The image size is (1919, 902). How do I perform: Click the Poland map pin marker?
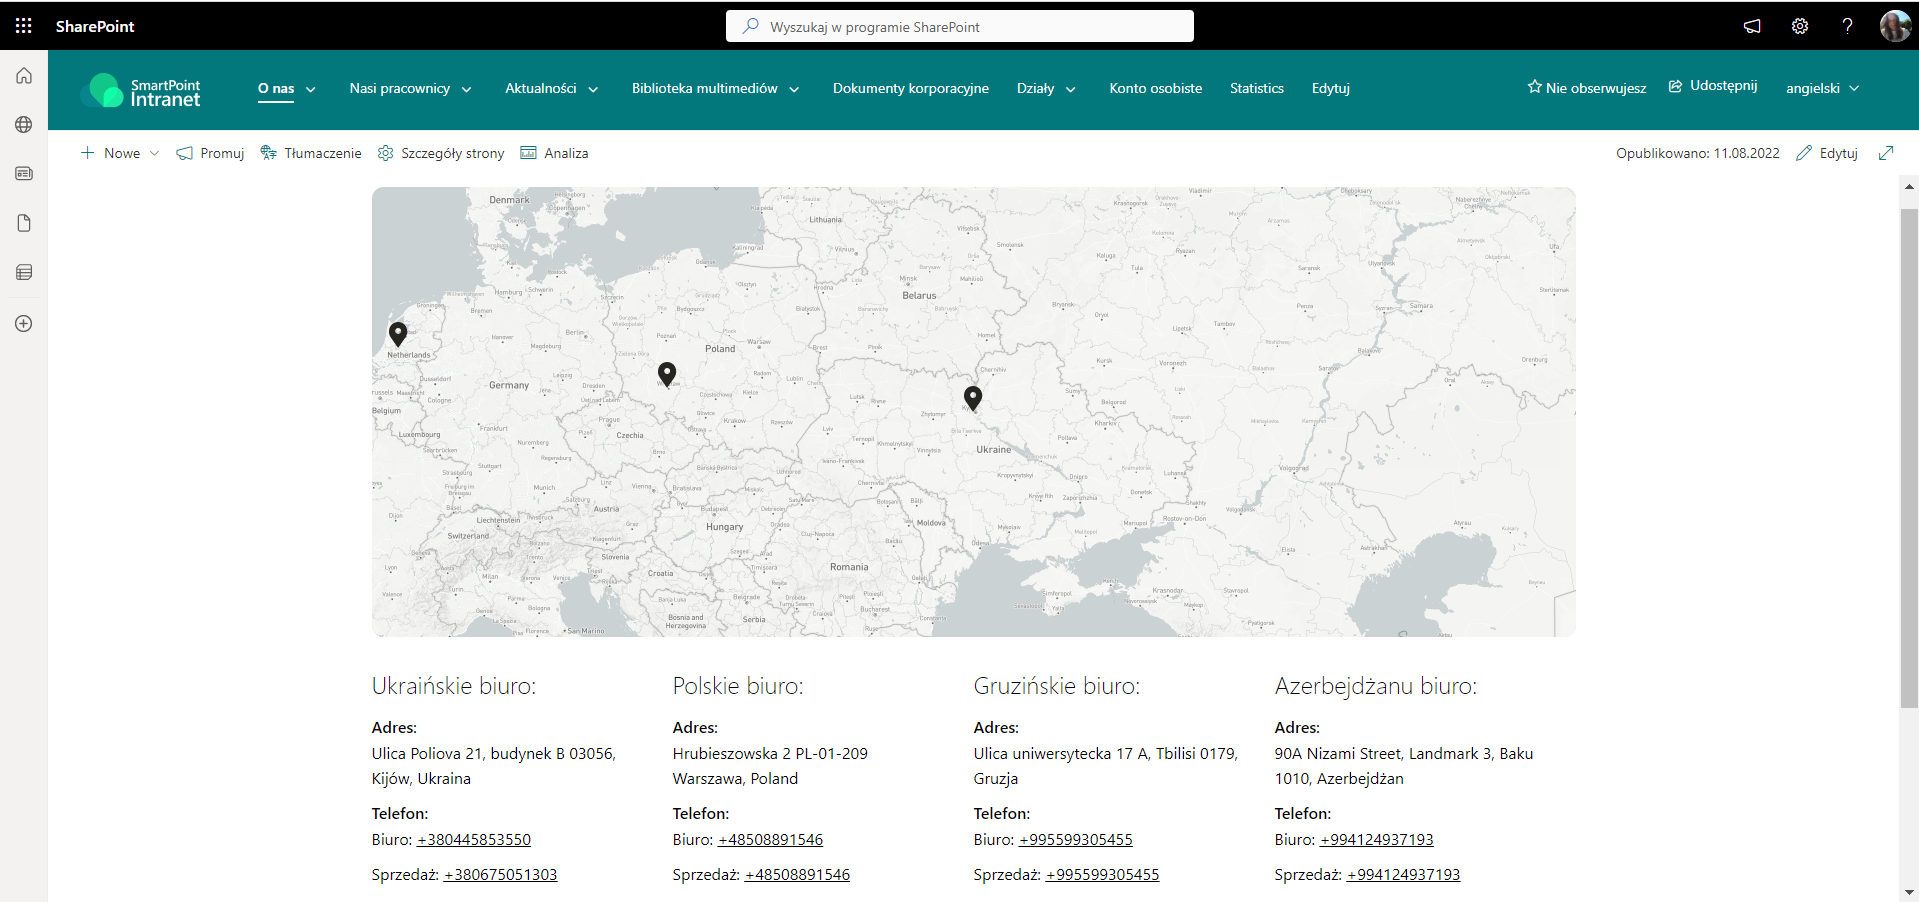tap(667, 374)
